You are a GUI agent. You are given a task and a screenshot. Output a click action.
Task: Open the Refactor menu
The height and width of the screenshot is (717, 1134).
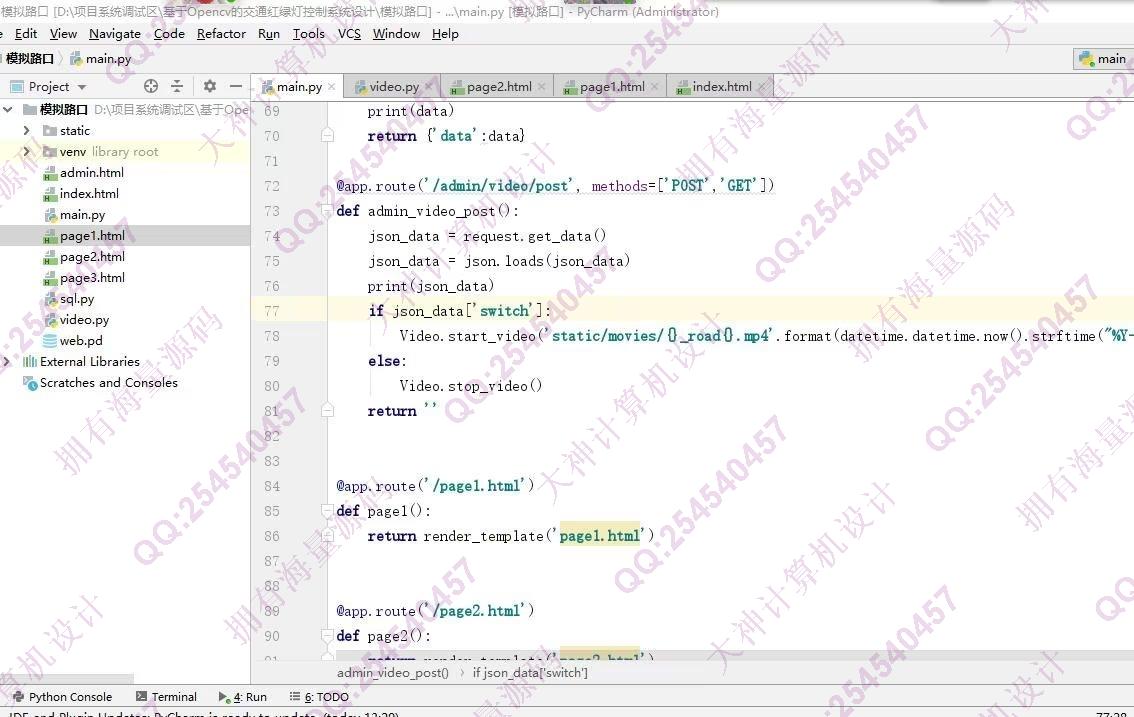(x=221, y=34)
